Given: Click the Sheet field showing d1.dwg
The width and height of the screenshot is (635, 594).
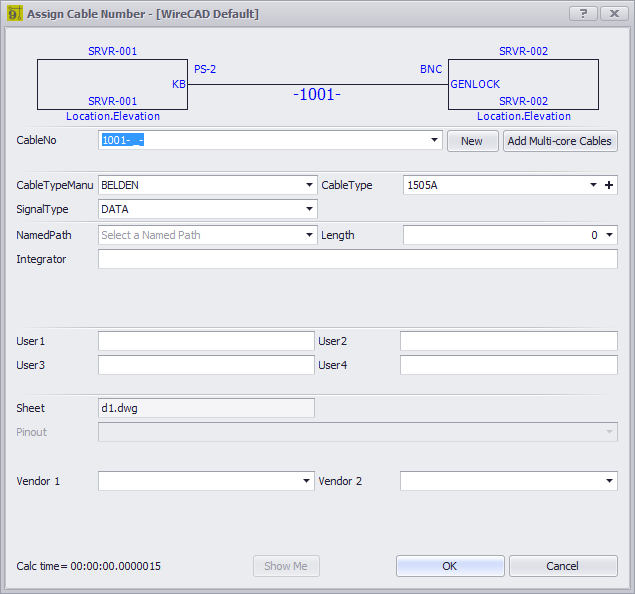Looking at the screenshot, I should tap(206, 408).
